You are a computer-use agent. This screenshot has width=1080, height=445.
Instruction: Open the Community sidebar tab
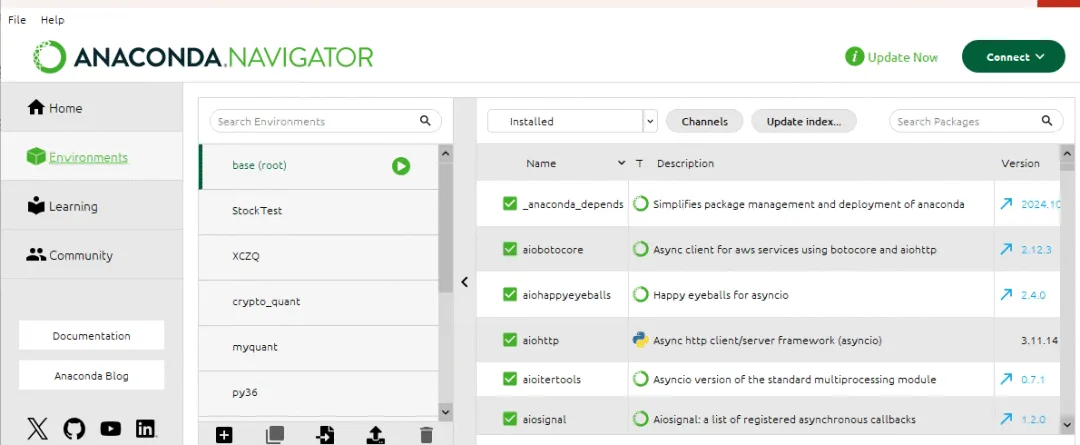click(x=92, y=255)
